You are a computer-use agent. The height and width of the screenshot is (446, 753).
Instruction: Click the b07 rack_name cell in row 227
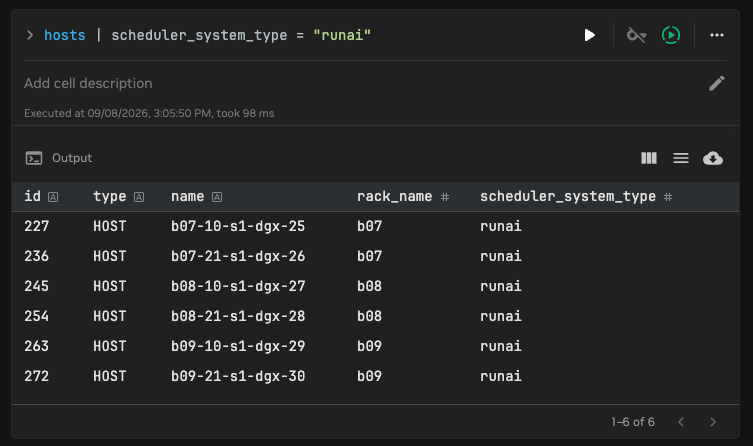[x=369, y=226]
